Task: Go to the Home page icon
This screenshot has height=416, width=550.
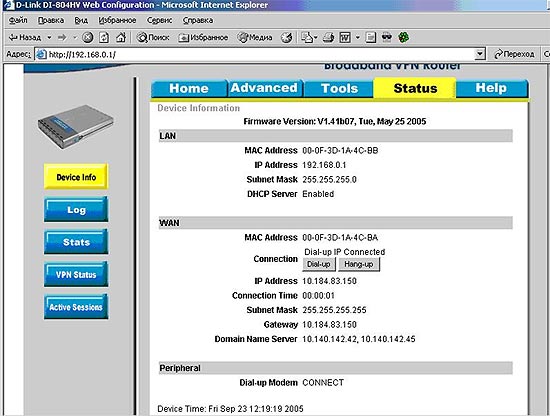Action: 121,37
